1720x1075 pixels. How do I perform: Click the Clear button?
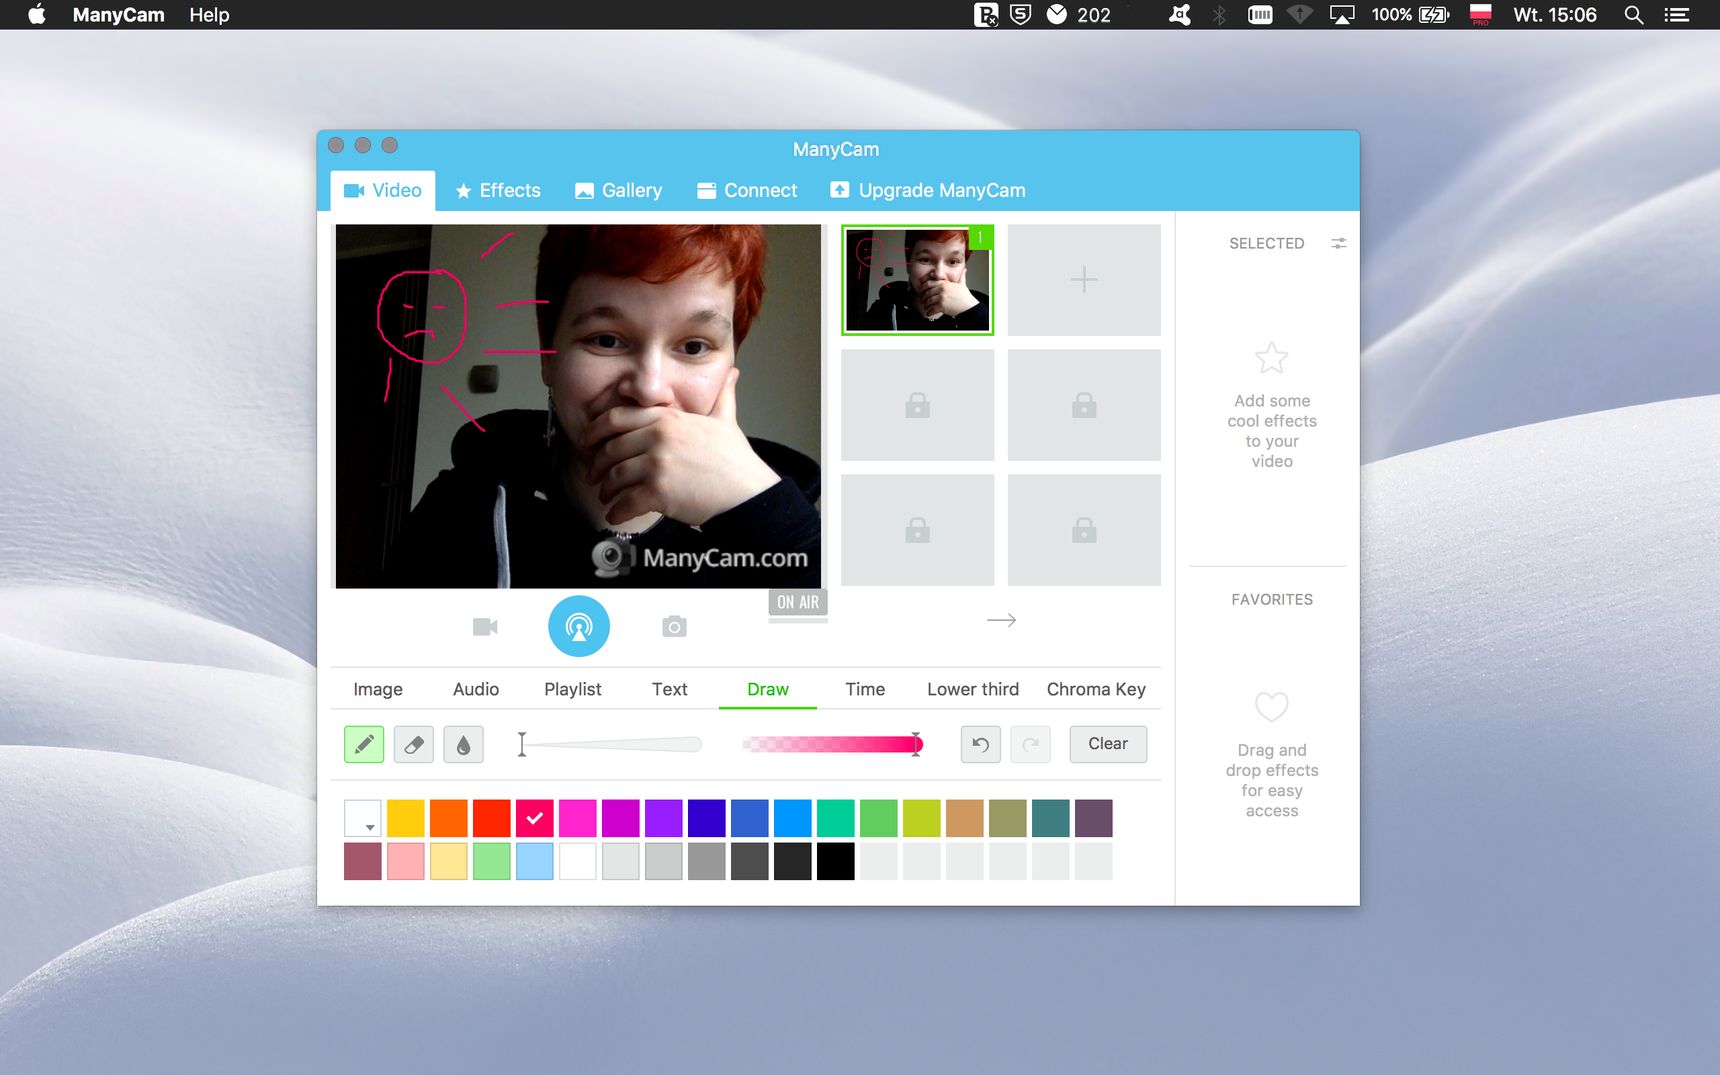[1108, 744]
